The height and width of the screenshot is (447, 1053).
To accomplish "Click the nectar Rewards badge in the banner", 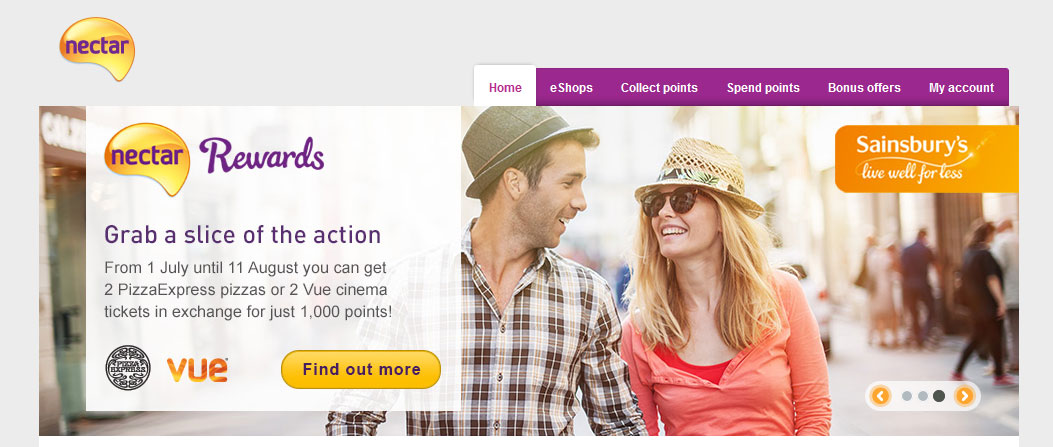I will [x=214, y=158].
